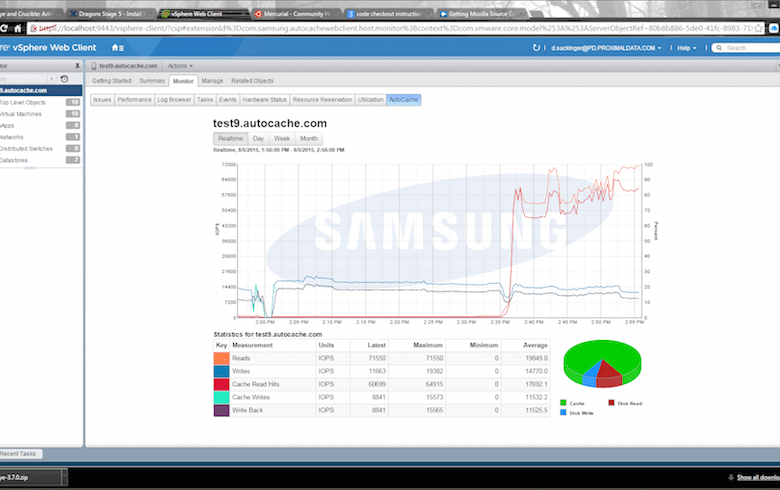Click the Writes blue color swatch
This screenshot has height=490, width=780.
coord(221,371)
